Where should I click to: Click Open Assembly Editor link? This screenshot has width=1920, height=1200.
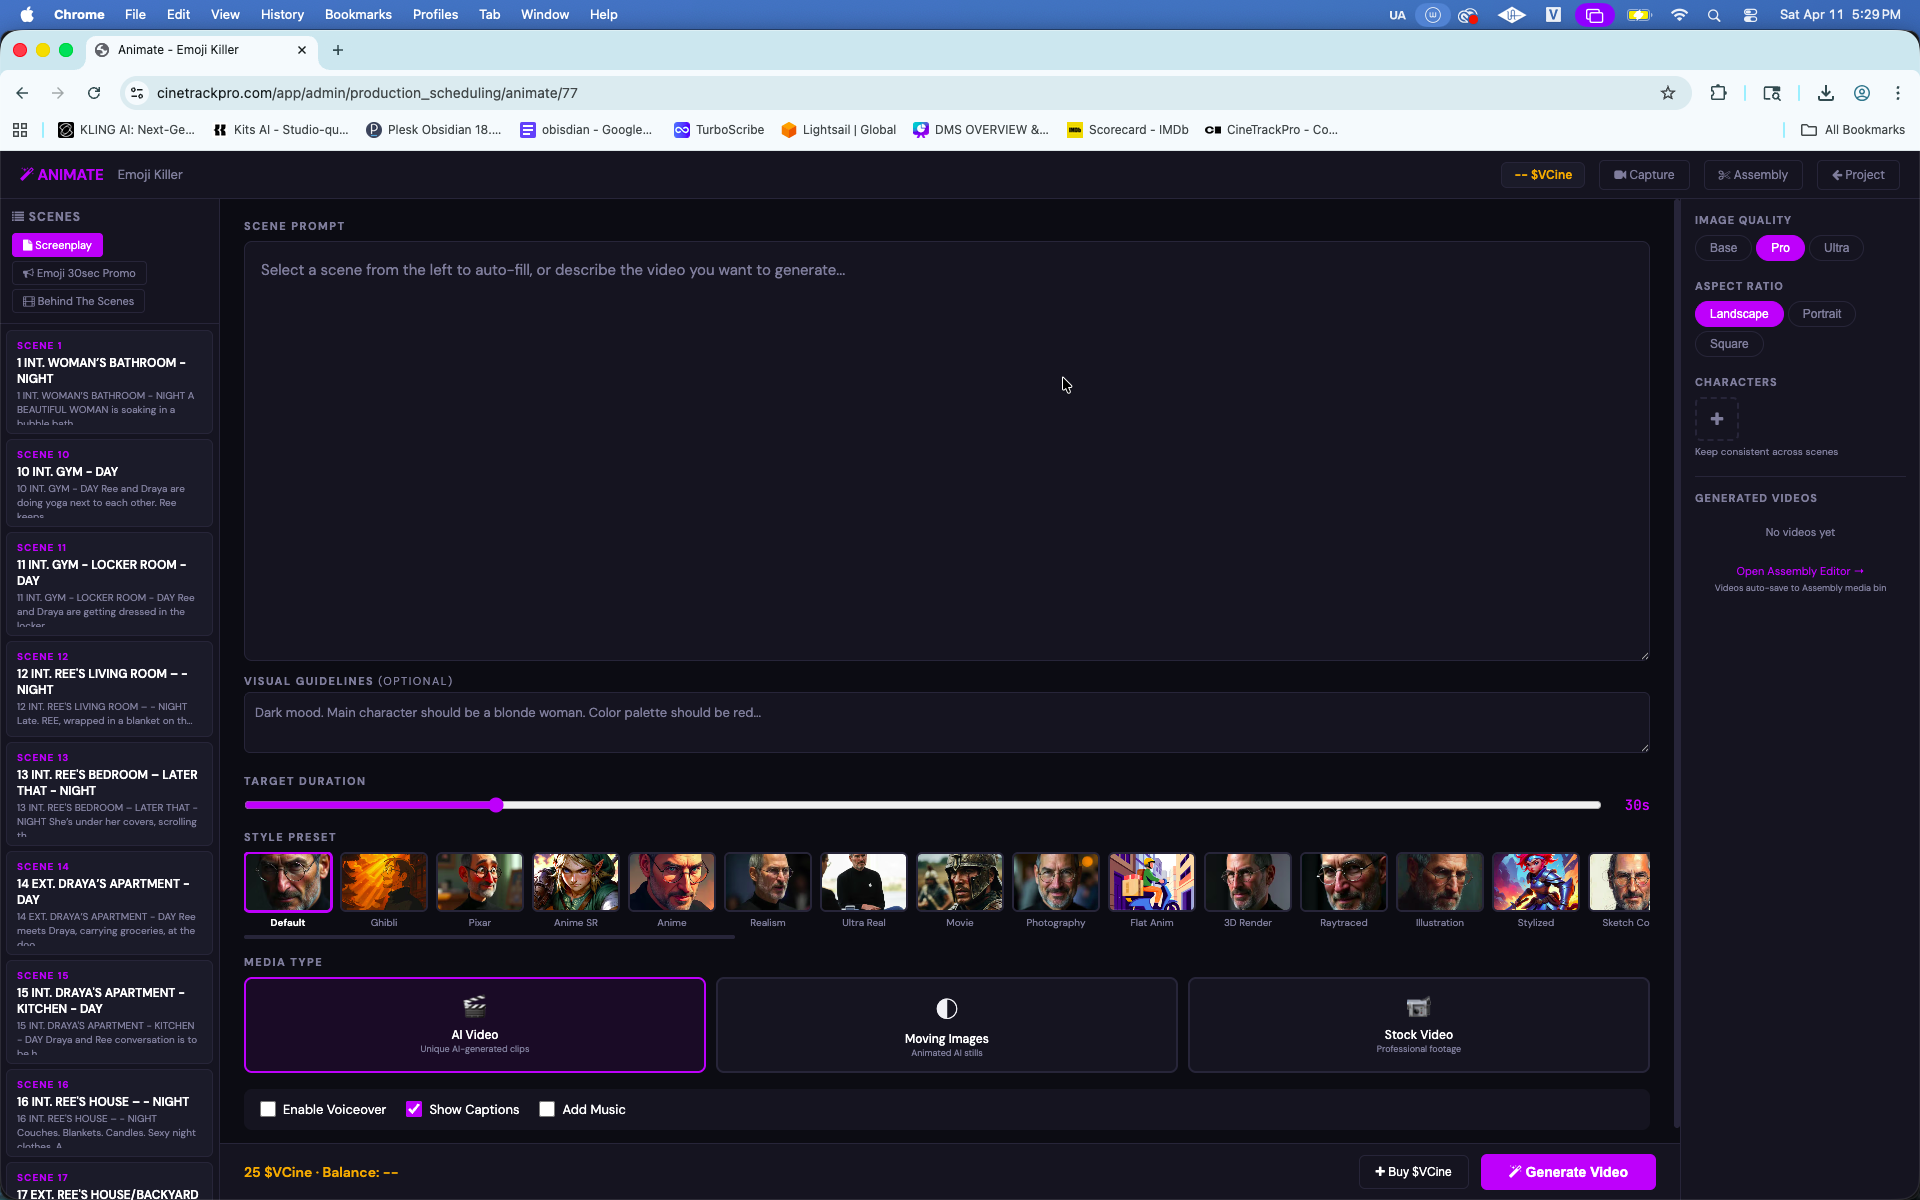pos(1798,571)
